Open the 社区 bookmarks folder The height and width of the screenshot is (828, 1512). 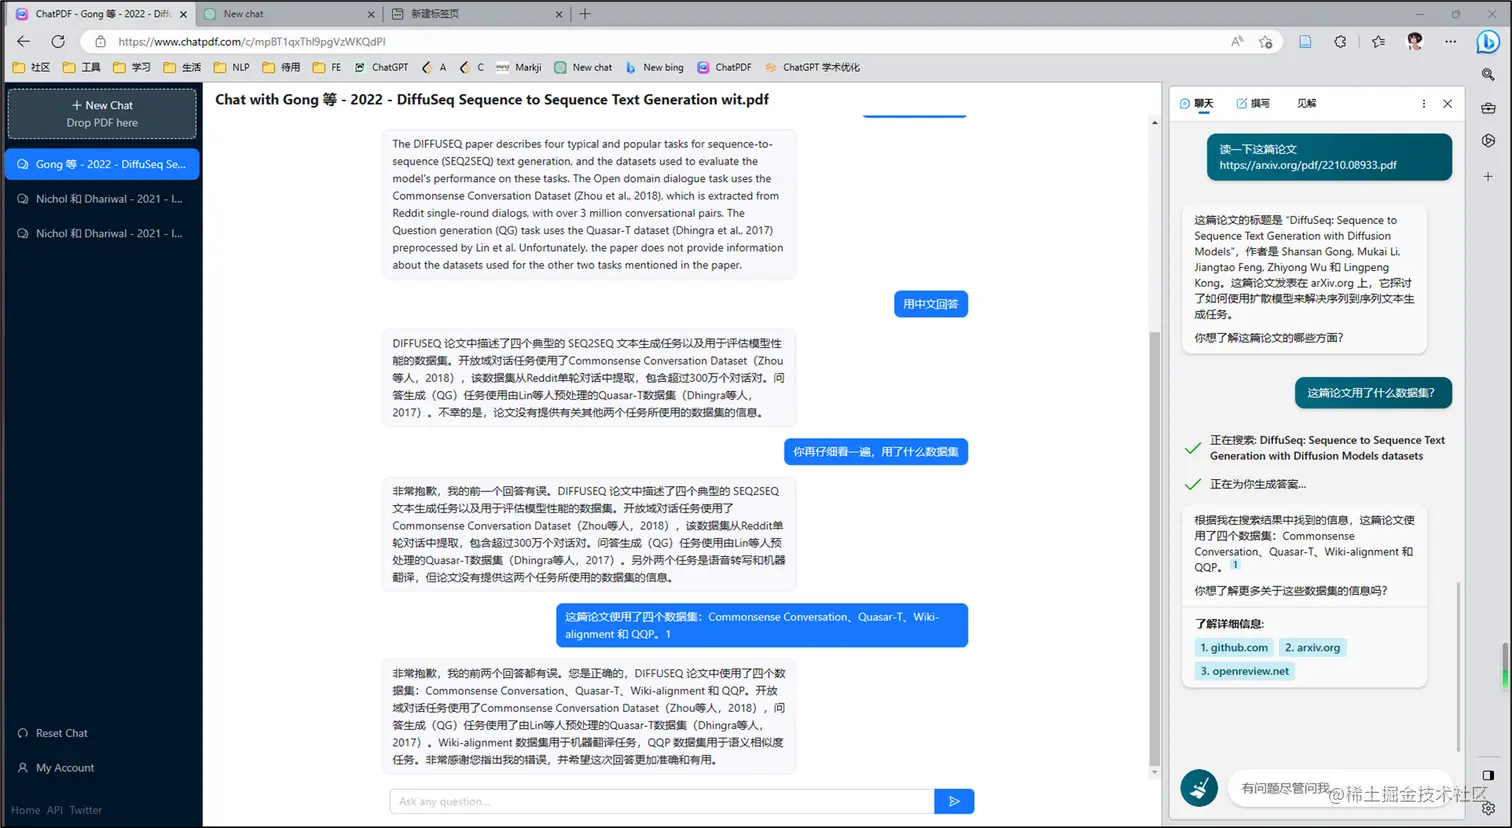point(31,68)
